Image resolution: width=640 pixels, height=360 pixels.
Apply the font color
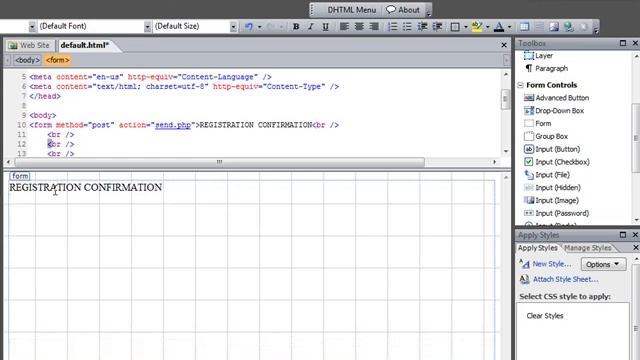pyautogui.click(x=499, y=27)
